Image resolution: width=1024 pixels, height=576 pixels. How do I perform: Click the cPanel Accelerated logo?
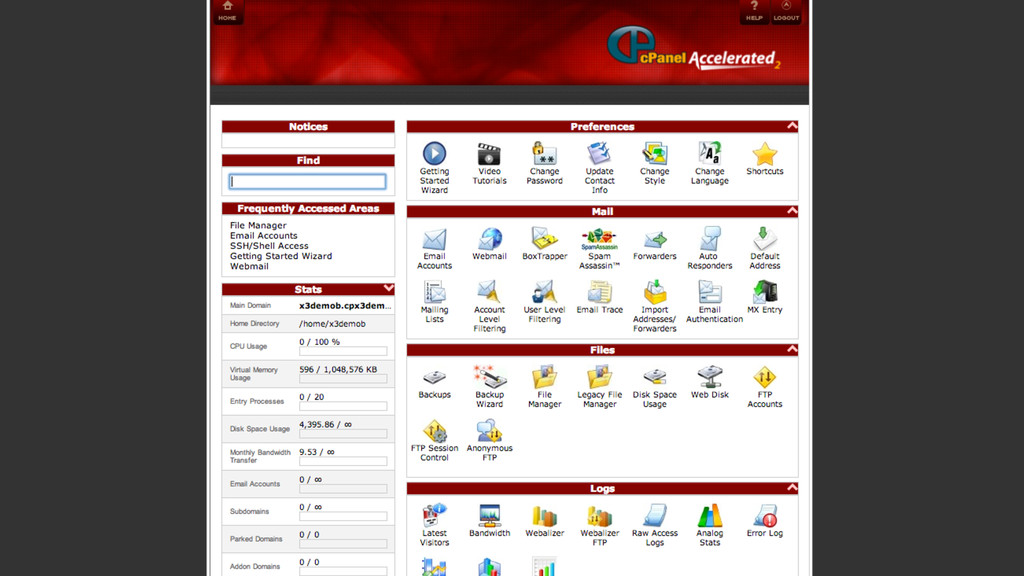(x=694, y=47)
